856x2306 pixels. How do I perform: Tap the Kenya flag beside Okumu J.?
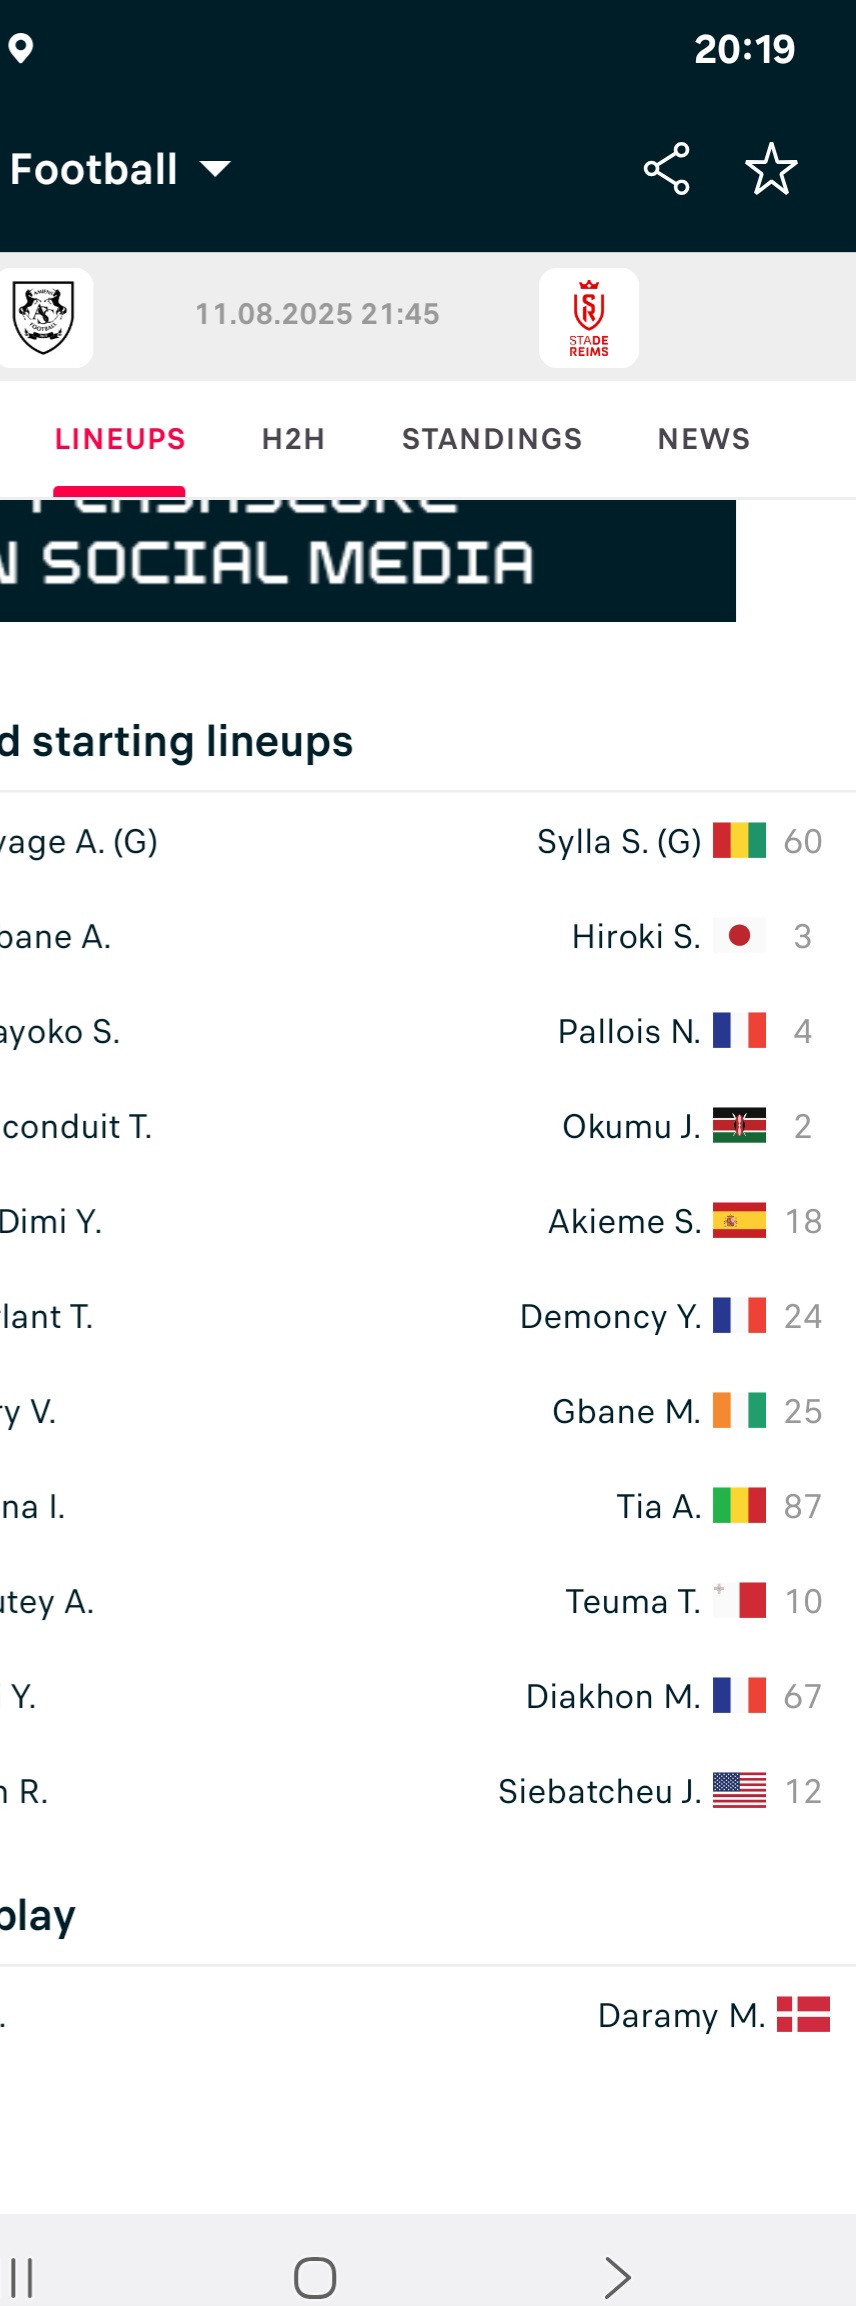point(739,1126)
